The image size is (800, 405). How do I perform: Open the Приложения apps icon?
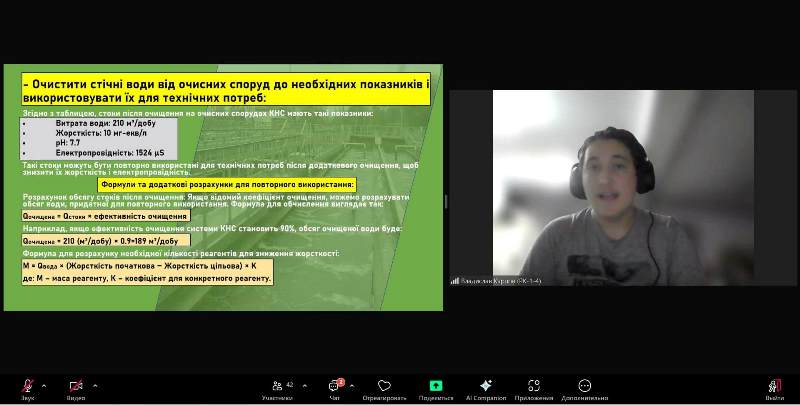pos(534,386)
